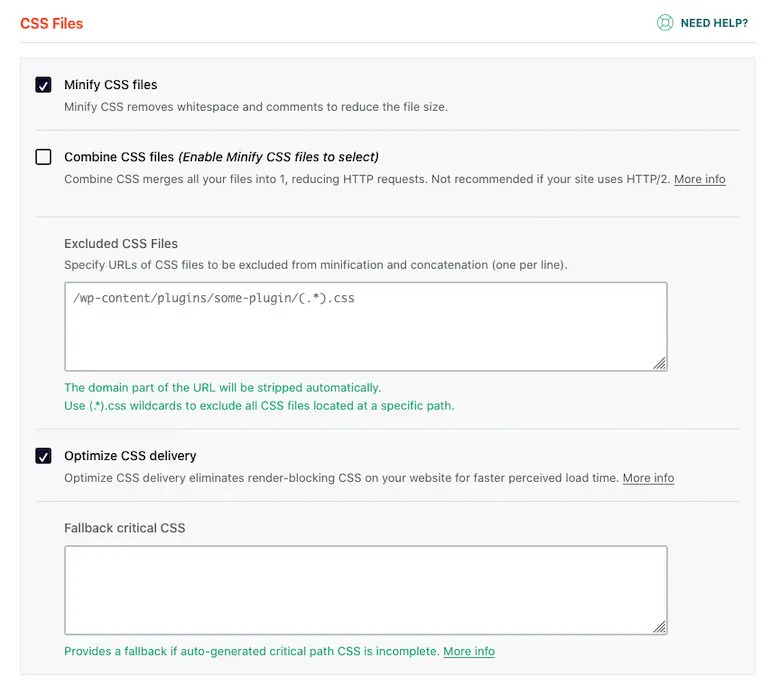Click the Minify CSS files label

pos(110,85)
